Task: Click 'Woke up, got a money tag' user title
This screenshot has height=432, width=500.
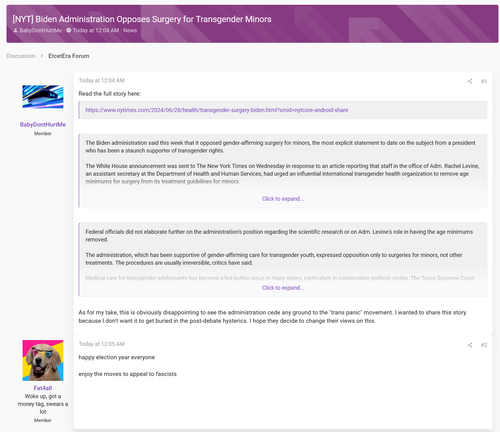Action: pos(43,404)
